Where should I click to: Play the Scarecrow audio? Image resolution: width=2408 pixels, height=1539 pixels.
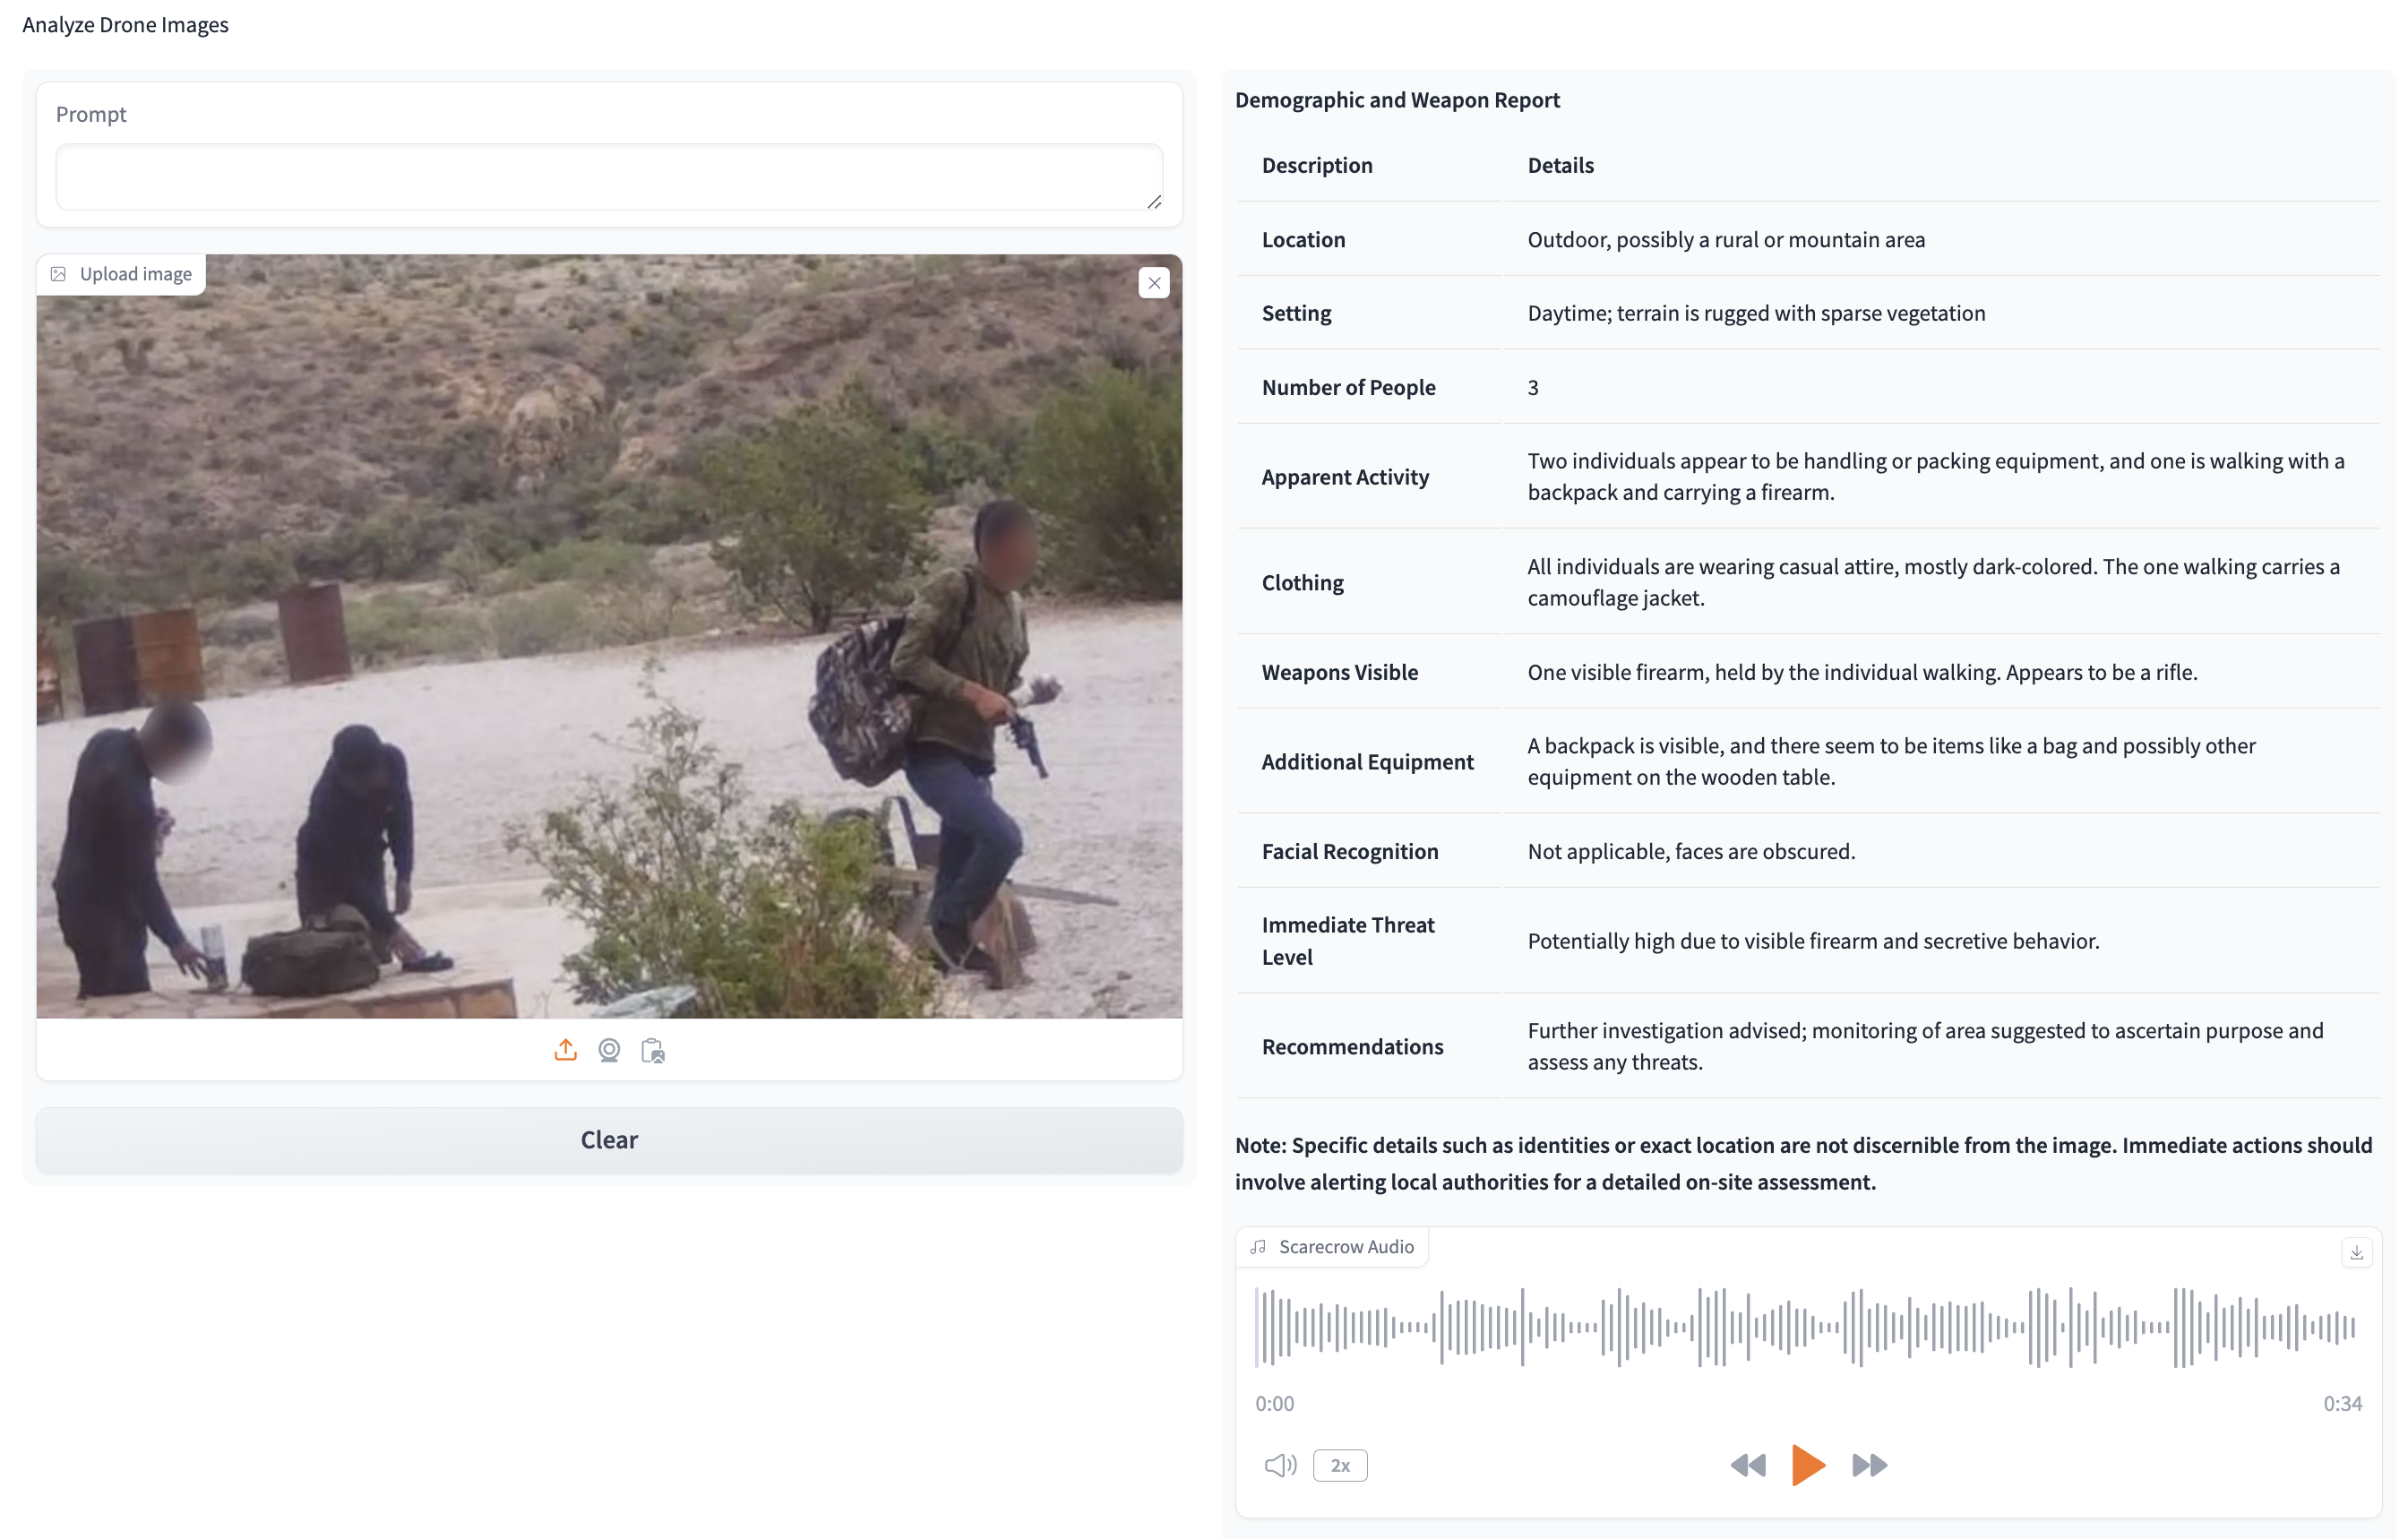click(1807, 1465)
